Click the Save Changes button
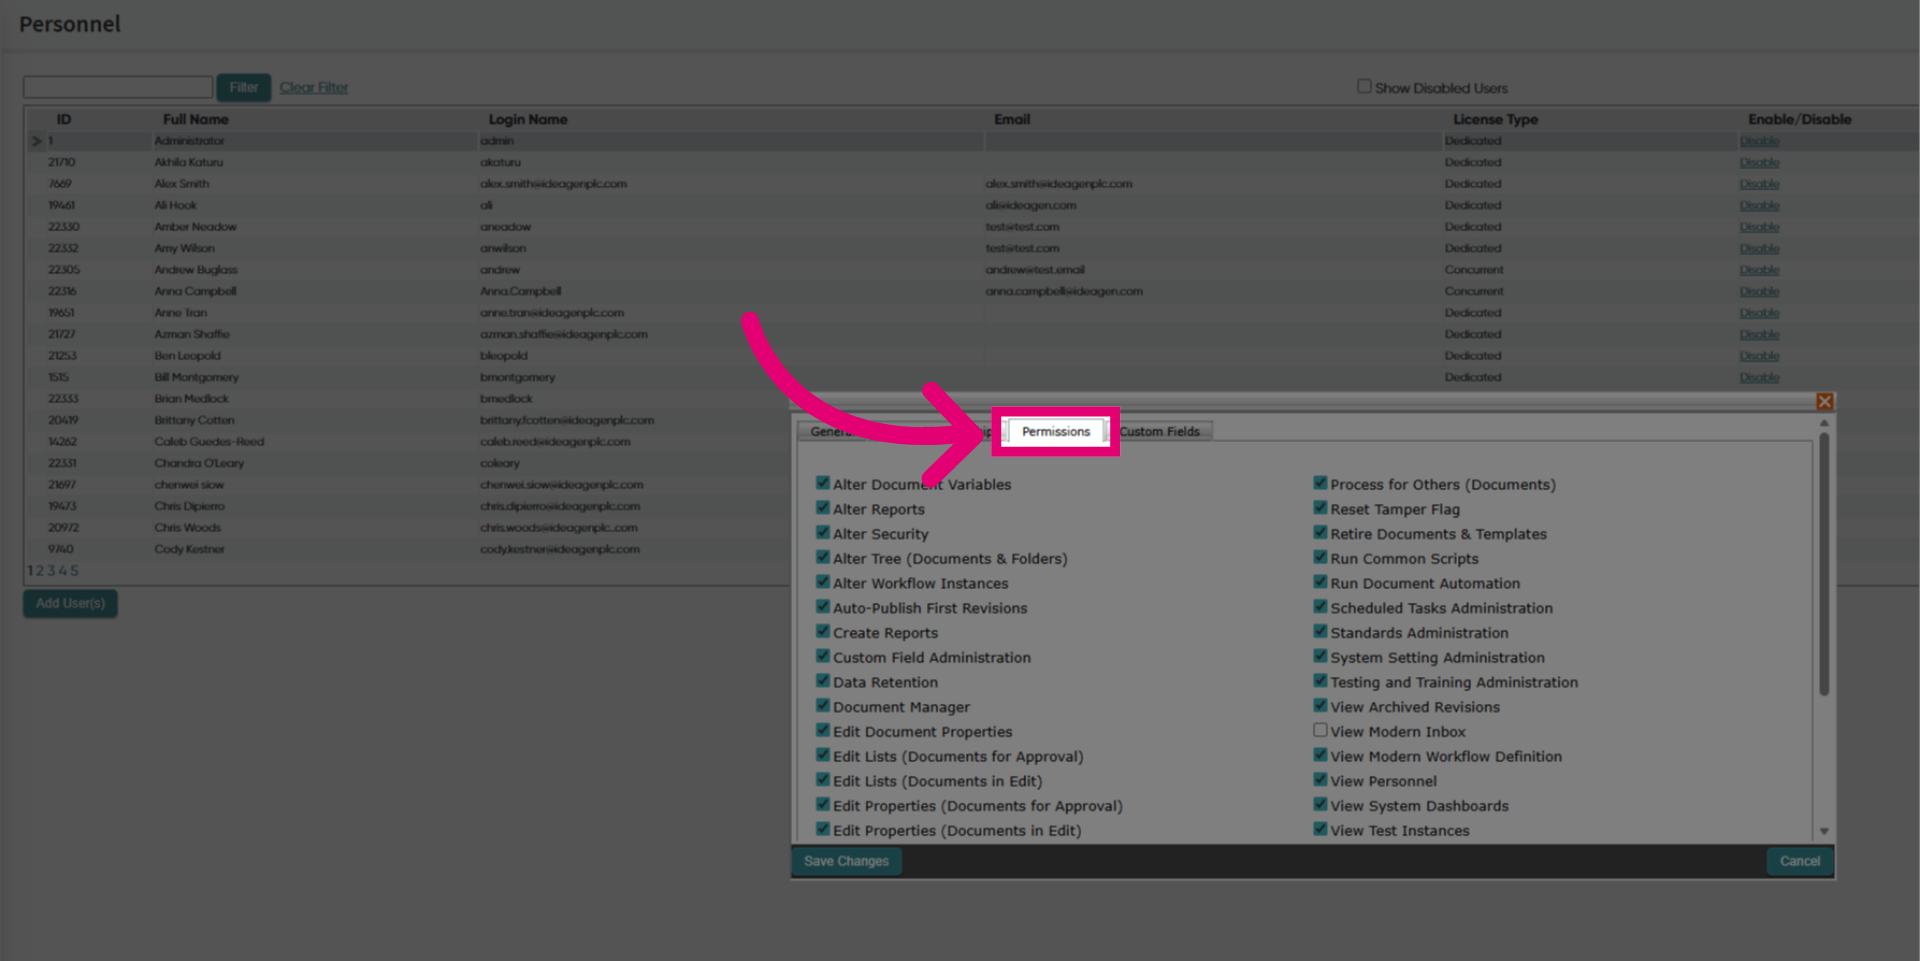The width and height of the screenshot is (1920, 961). (x=846, y=861)
